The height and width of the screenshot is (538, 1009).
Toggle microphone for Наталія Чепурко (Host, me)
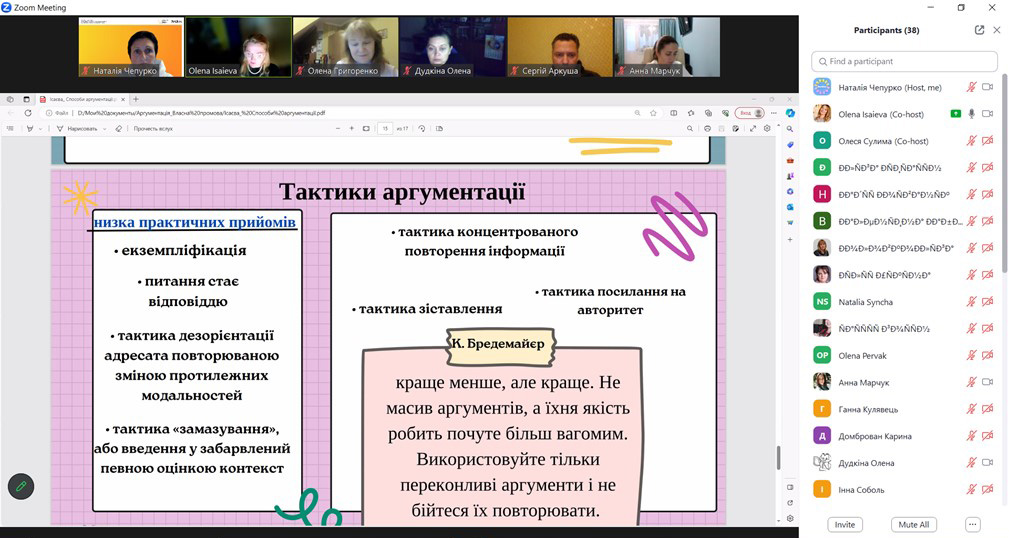(972, 87)
